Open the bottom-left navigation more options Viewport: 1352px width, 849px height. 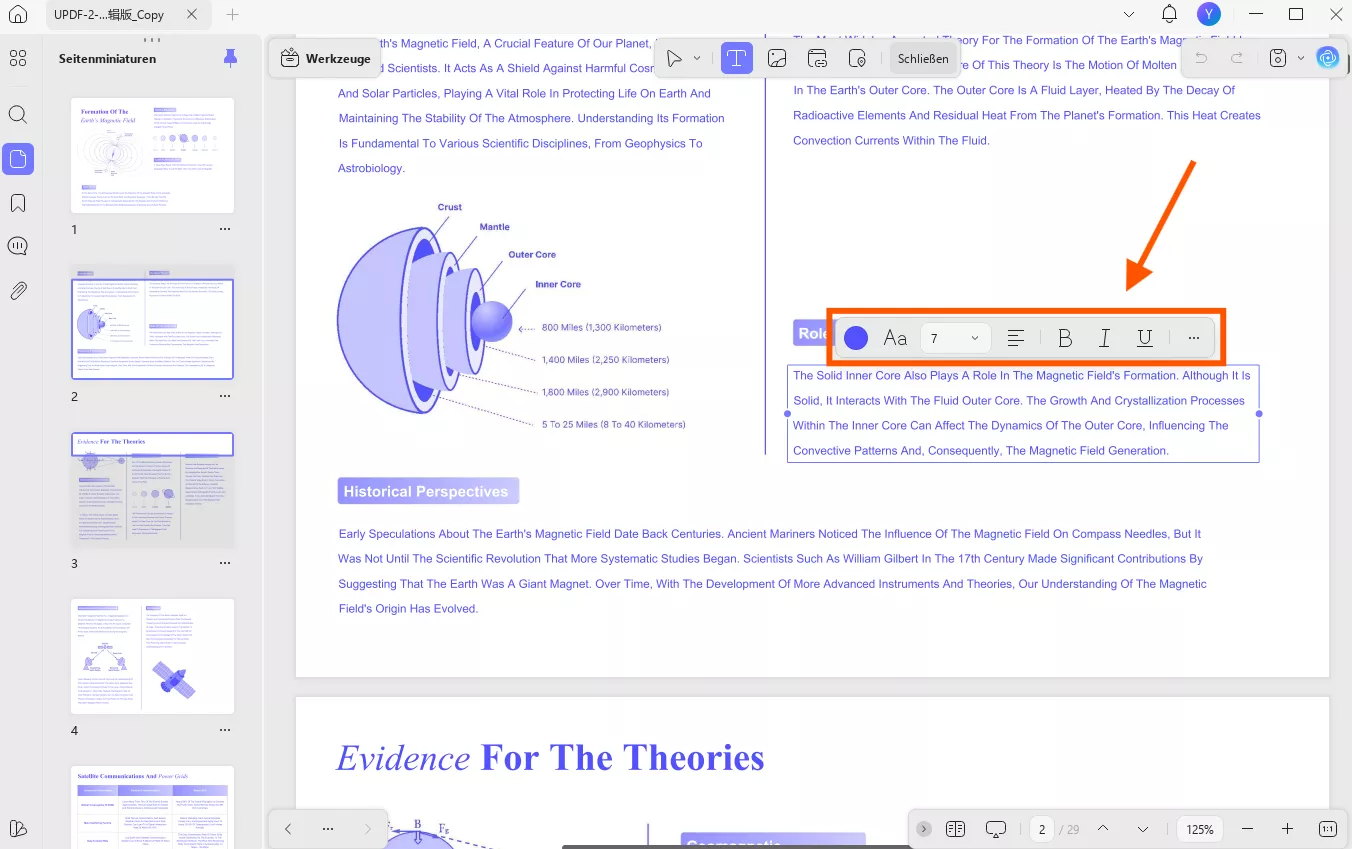click(x=328, y=829)
